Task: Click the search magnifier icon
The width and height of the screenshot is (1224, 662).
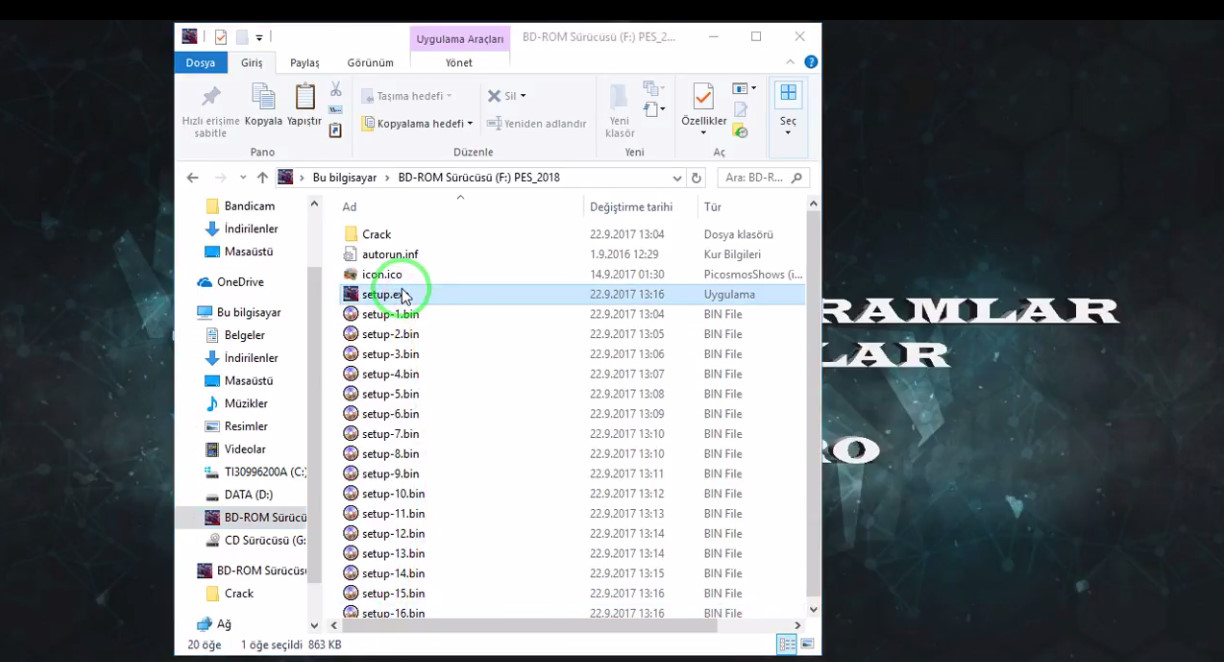Action: [797, 178]
